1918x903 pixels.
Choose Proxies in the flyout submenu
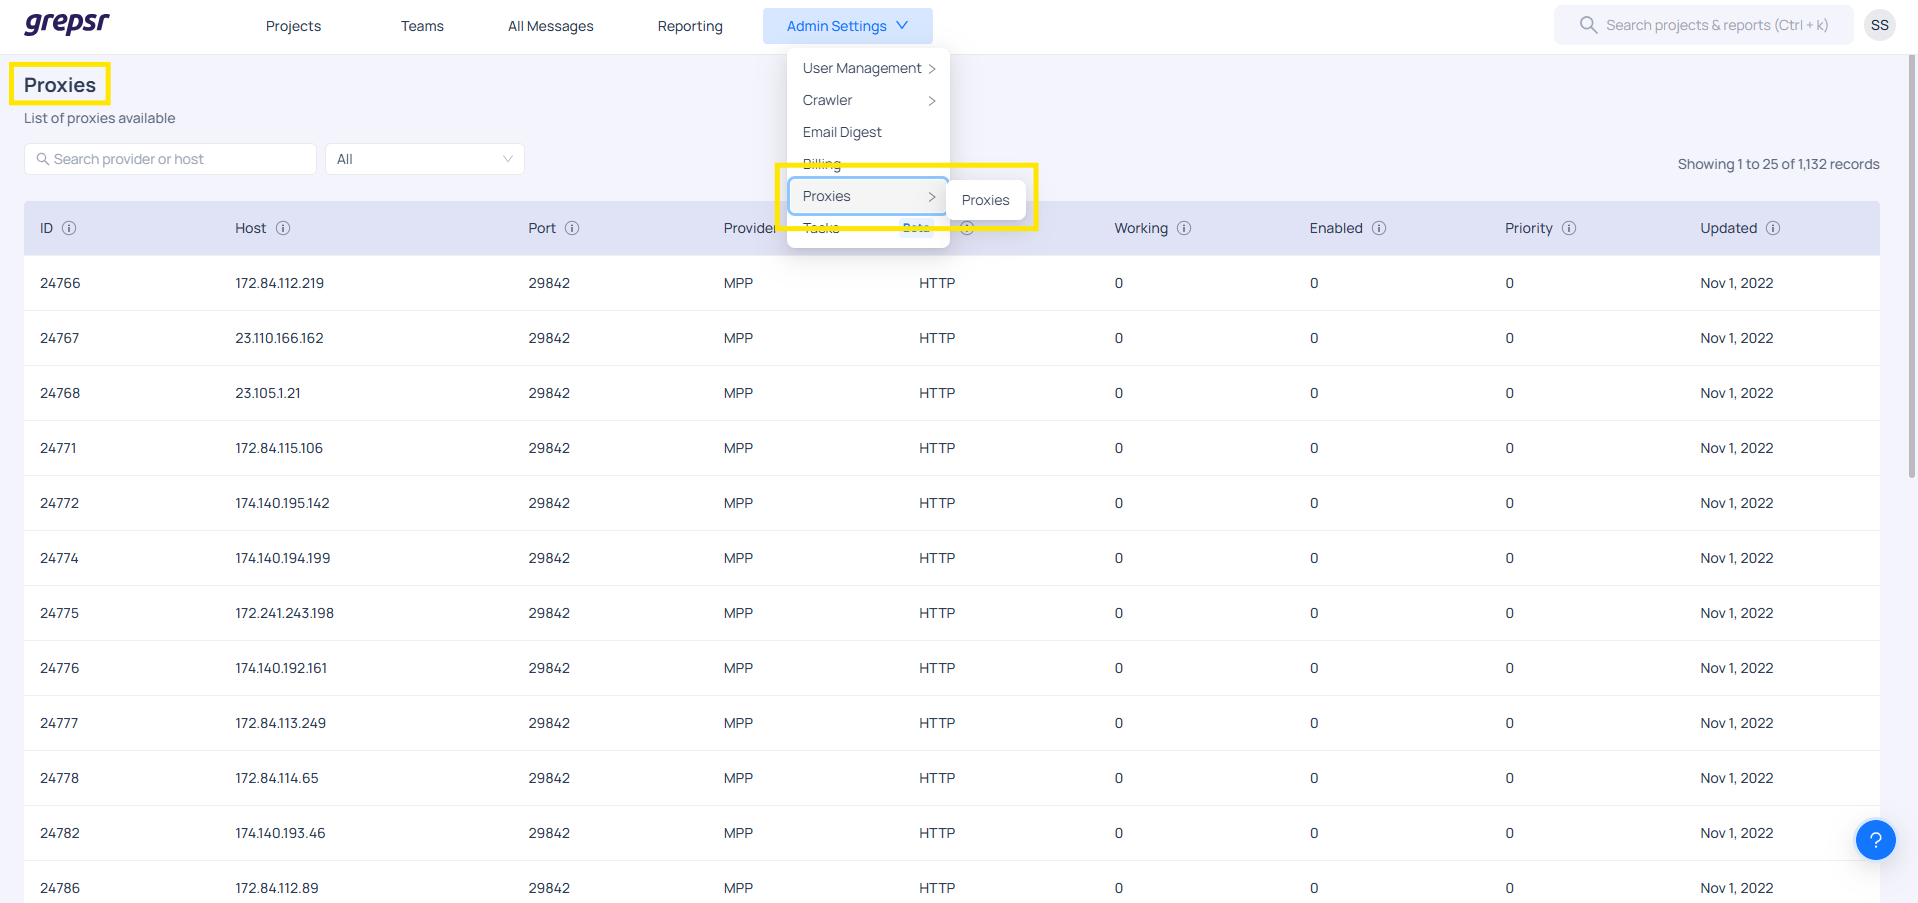pyautogui.click(x=985, y=200)
